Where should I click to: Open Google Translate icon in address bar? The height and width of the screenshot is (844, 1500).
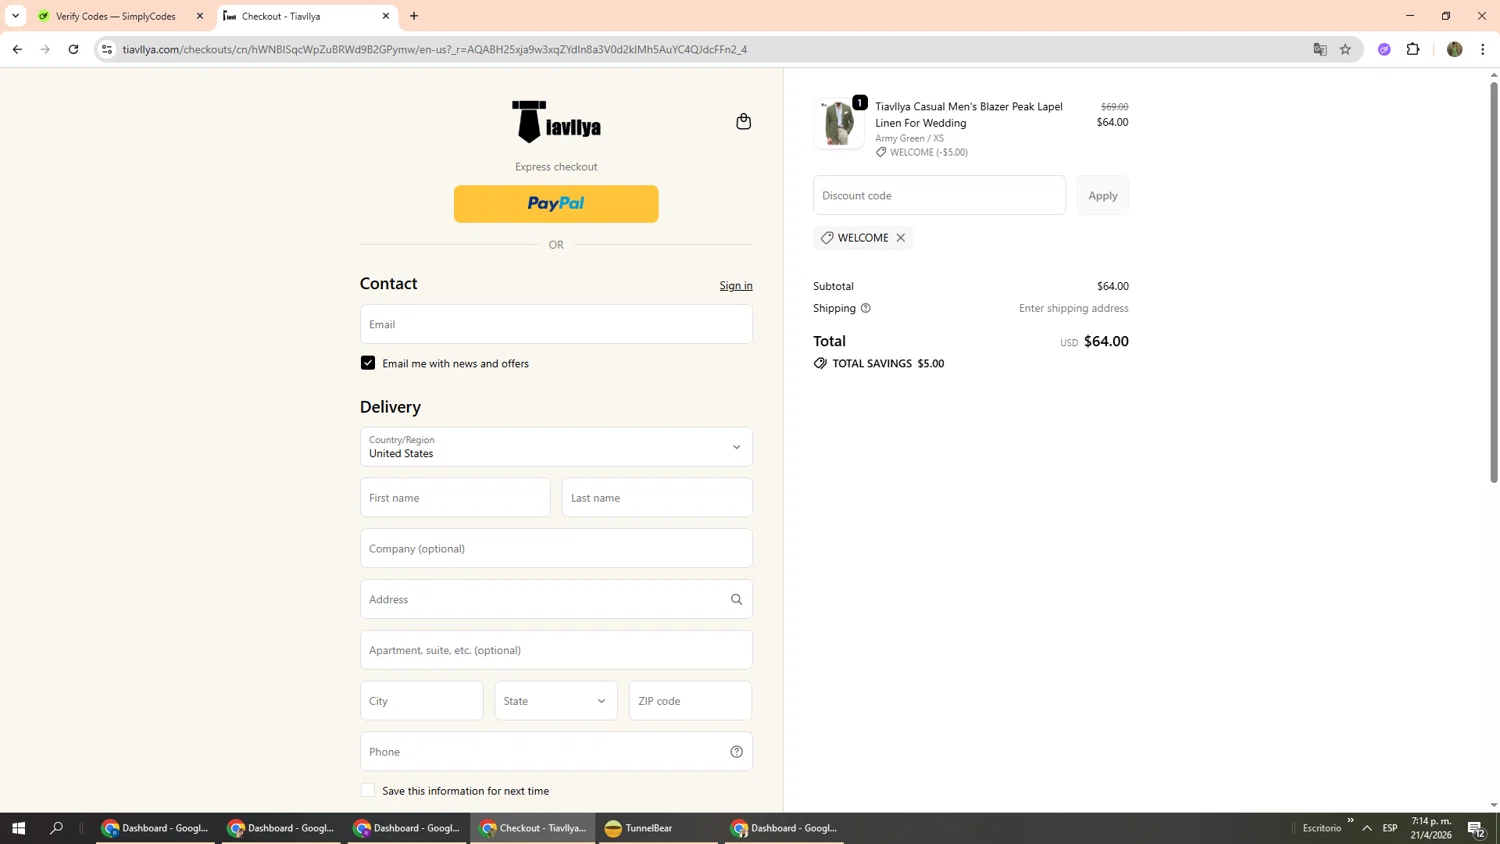(x=1320, y=49)
